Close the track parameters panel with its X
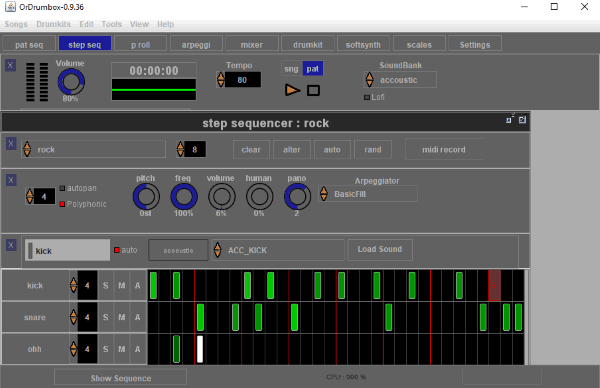This screenshot has height=388, width=600. tap(11, 180)
